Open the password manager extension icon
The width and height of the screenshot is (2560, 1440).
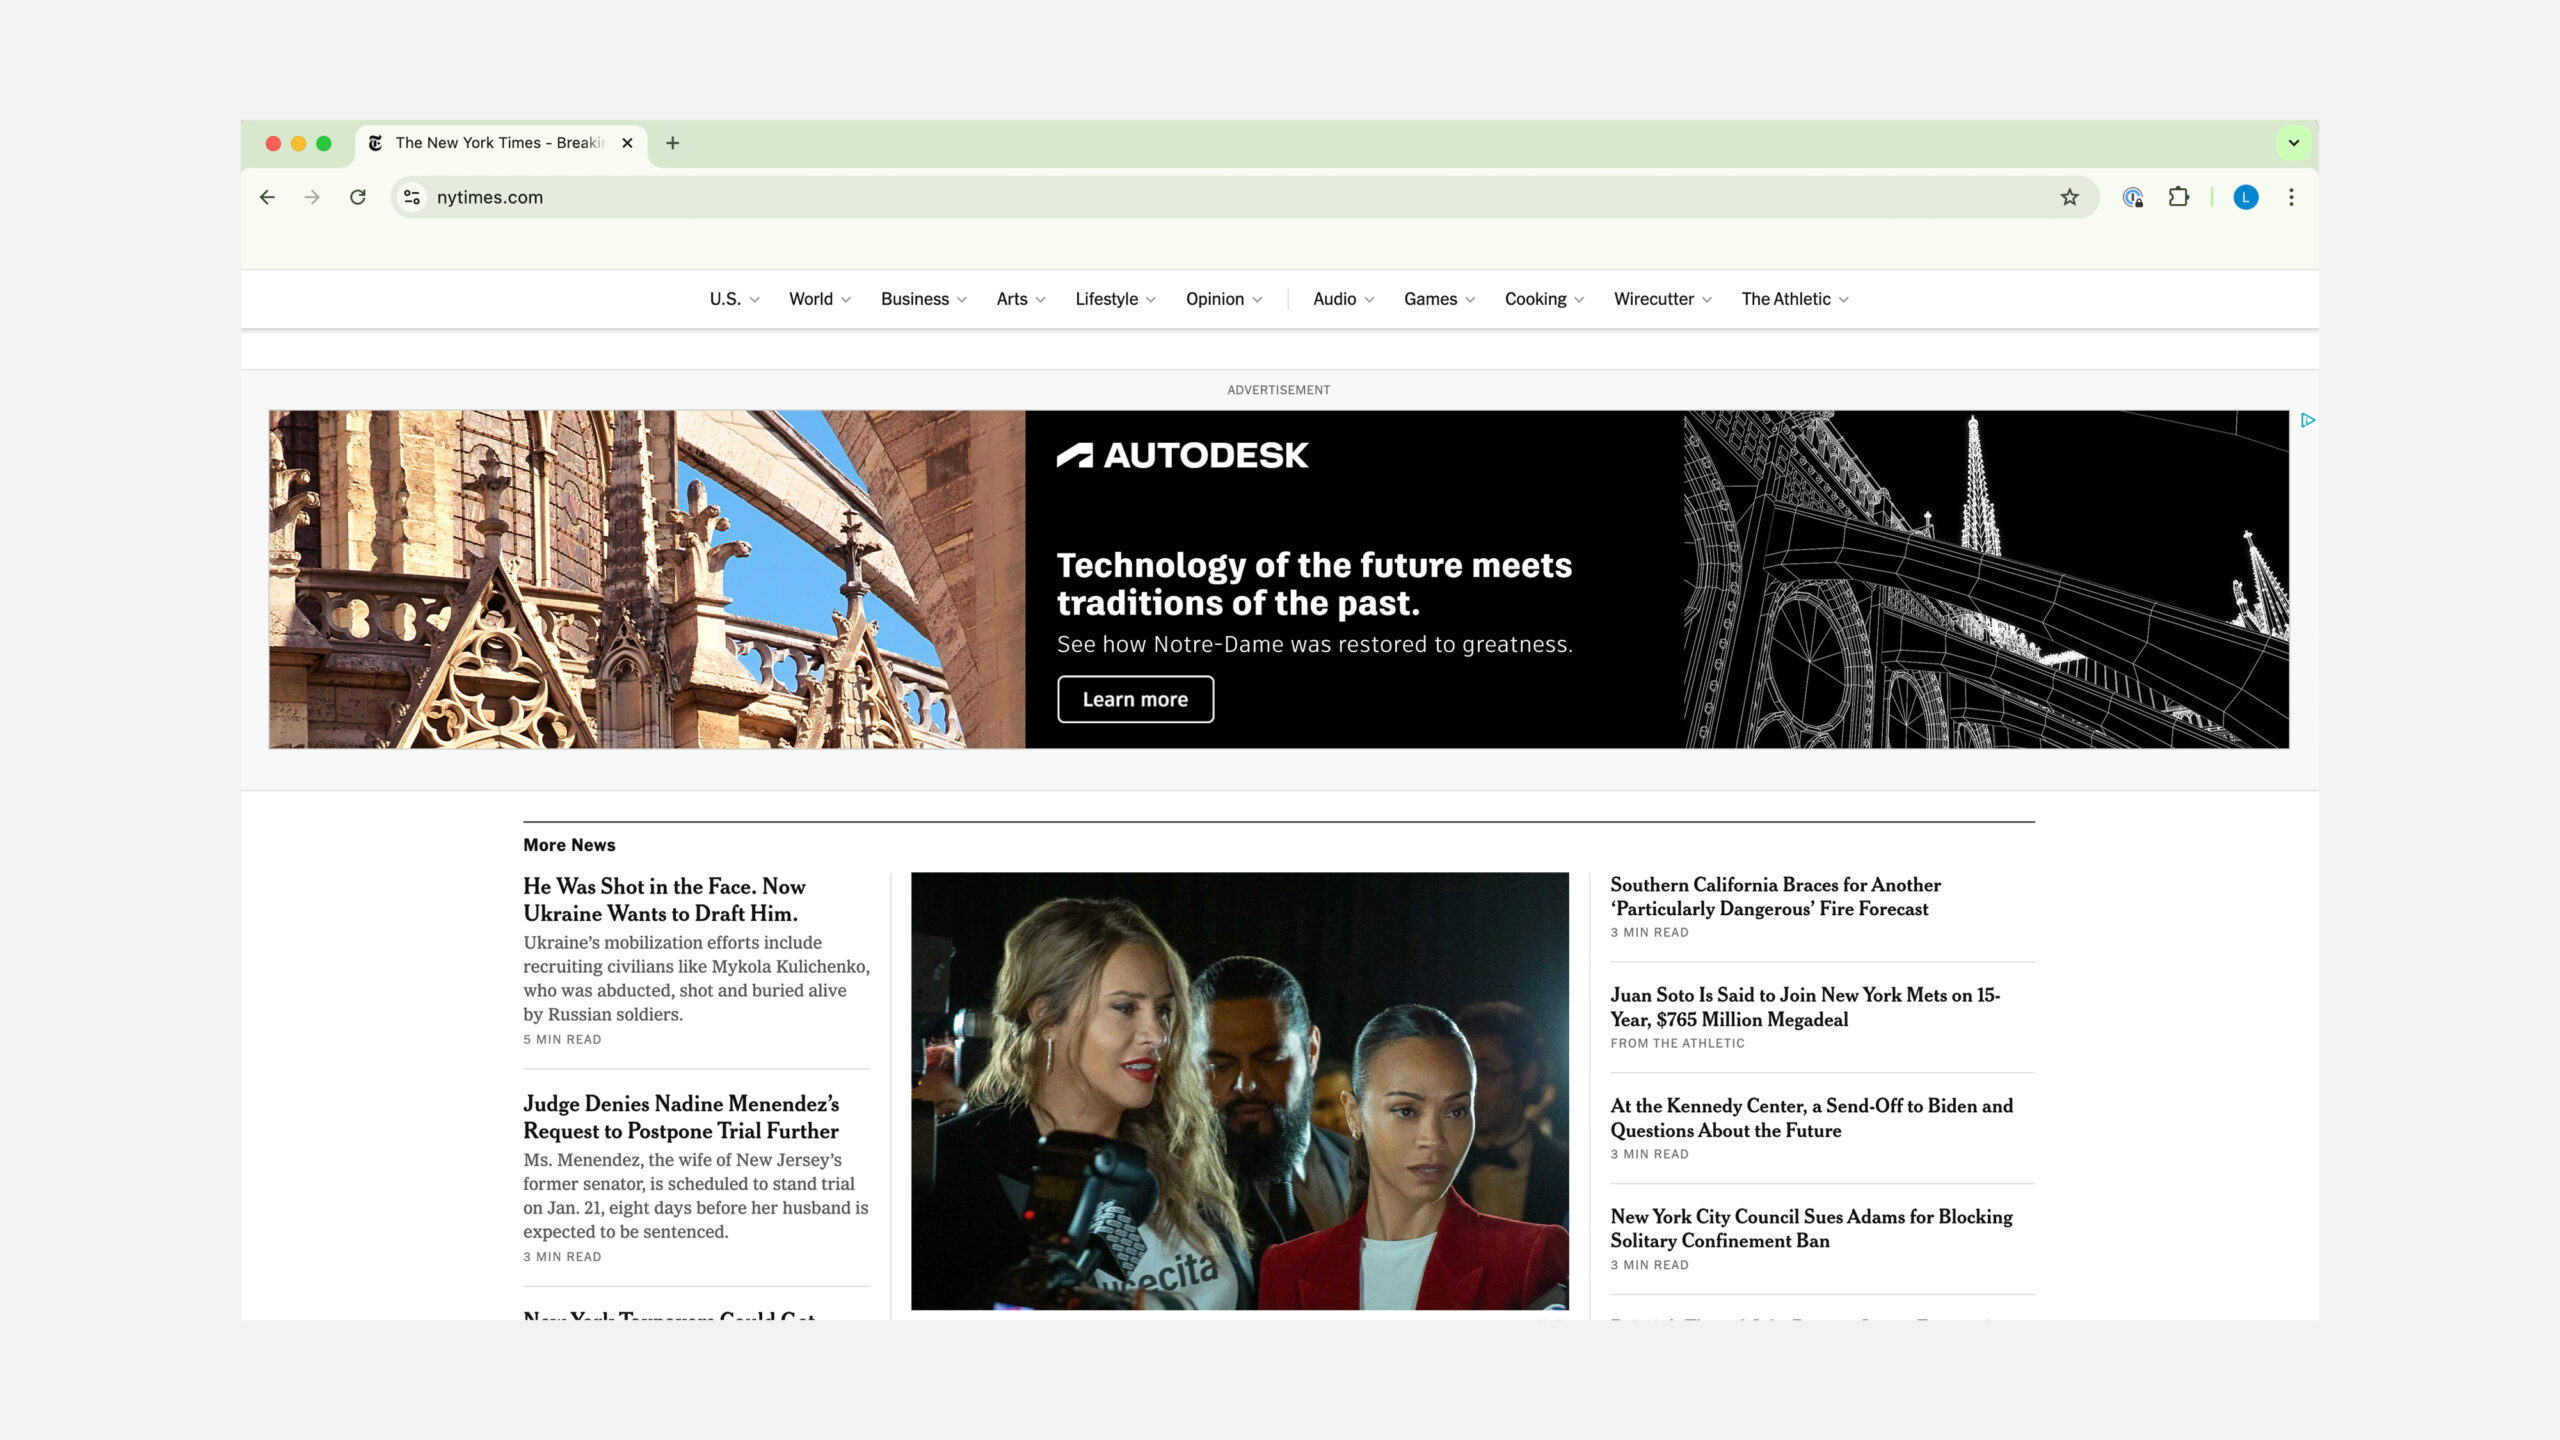[2132, 197]
